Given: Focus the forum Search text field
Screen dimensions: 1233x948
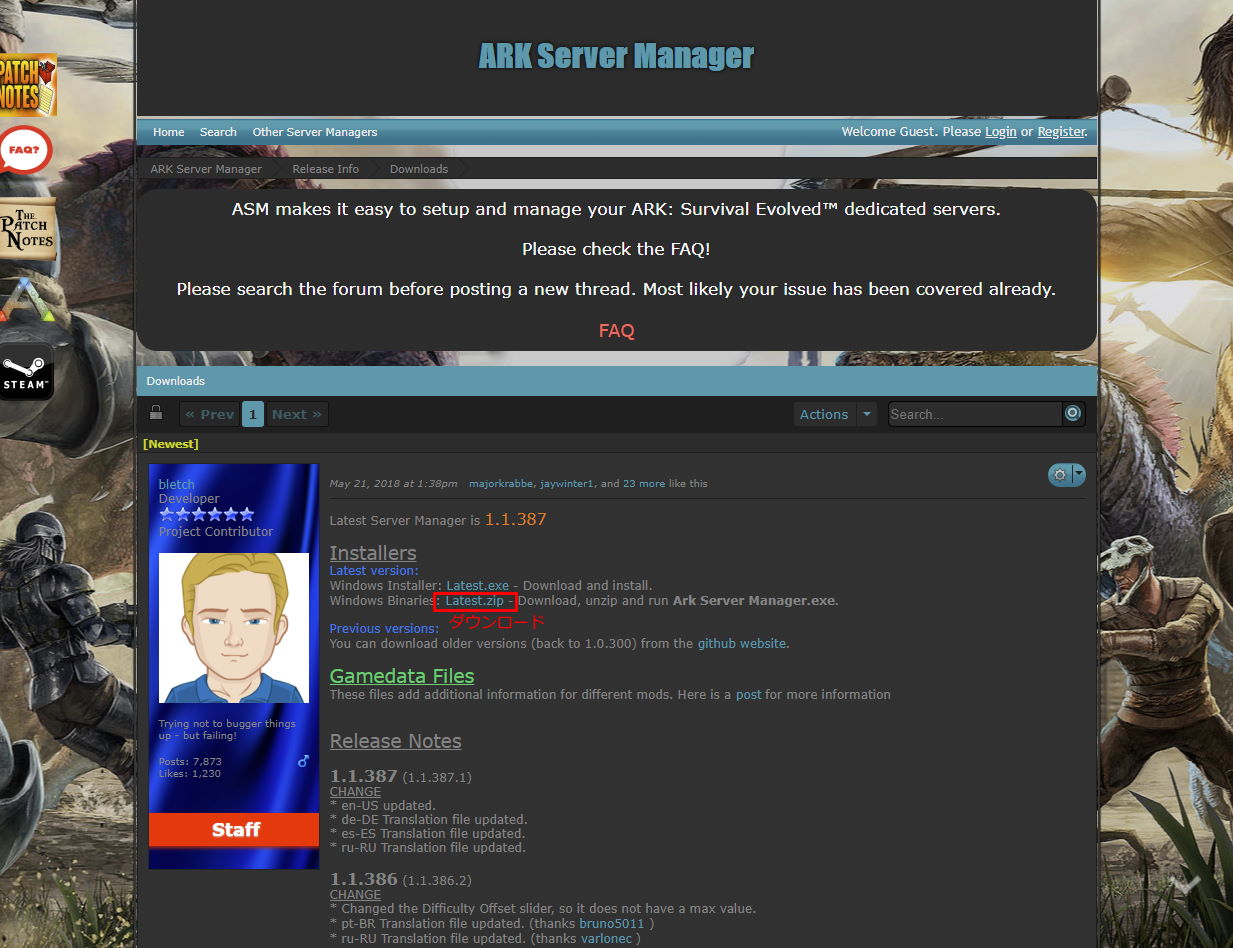Looking at the screenshot, I should (974, 414).
